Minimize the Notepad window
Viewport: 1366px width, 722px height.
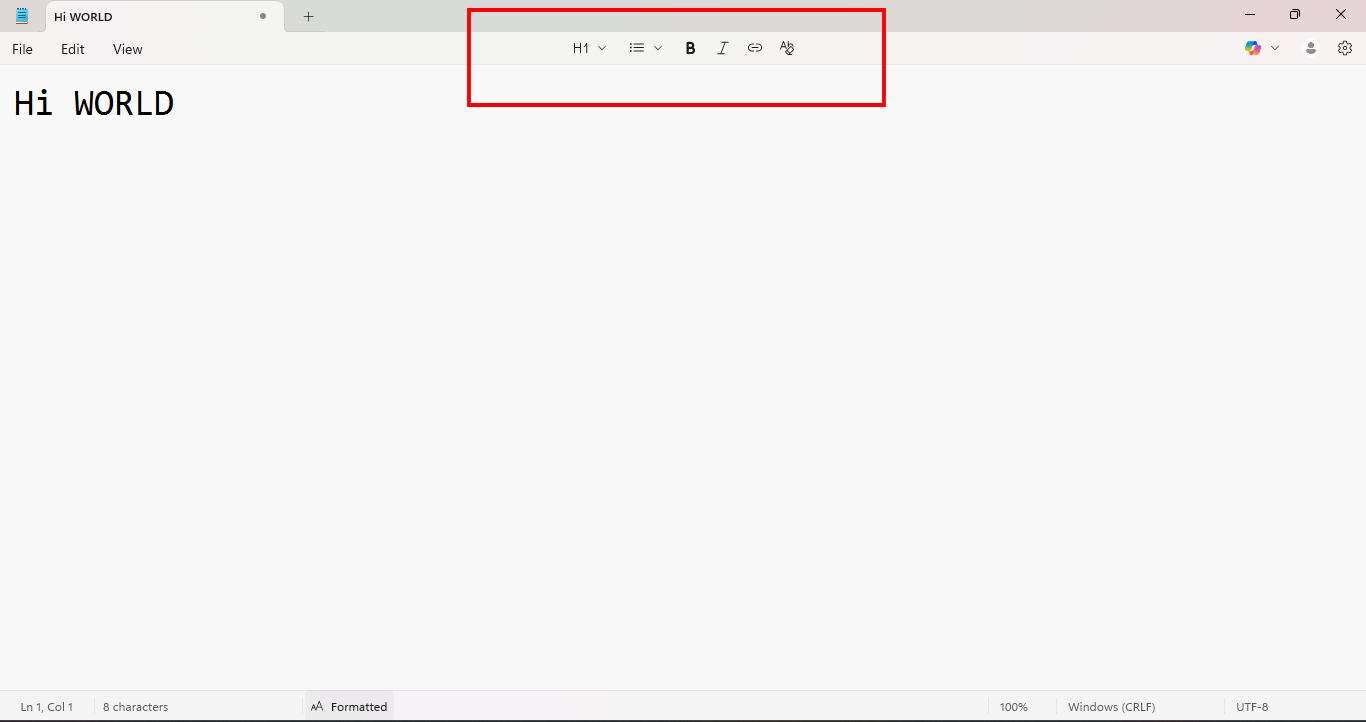(x=1250, y=15)
